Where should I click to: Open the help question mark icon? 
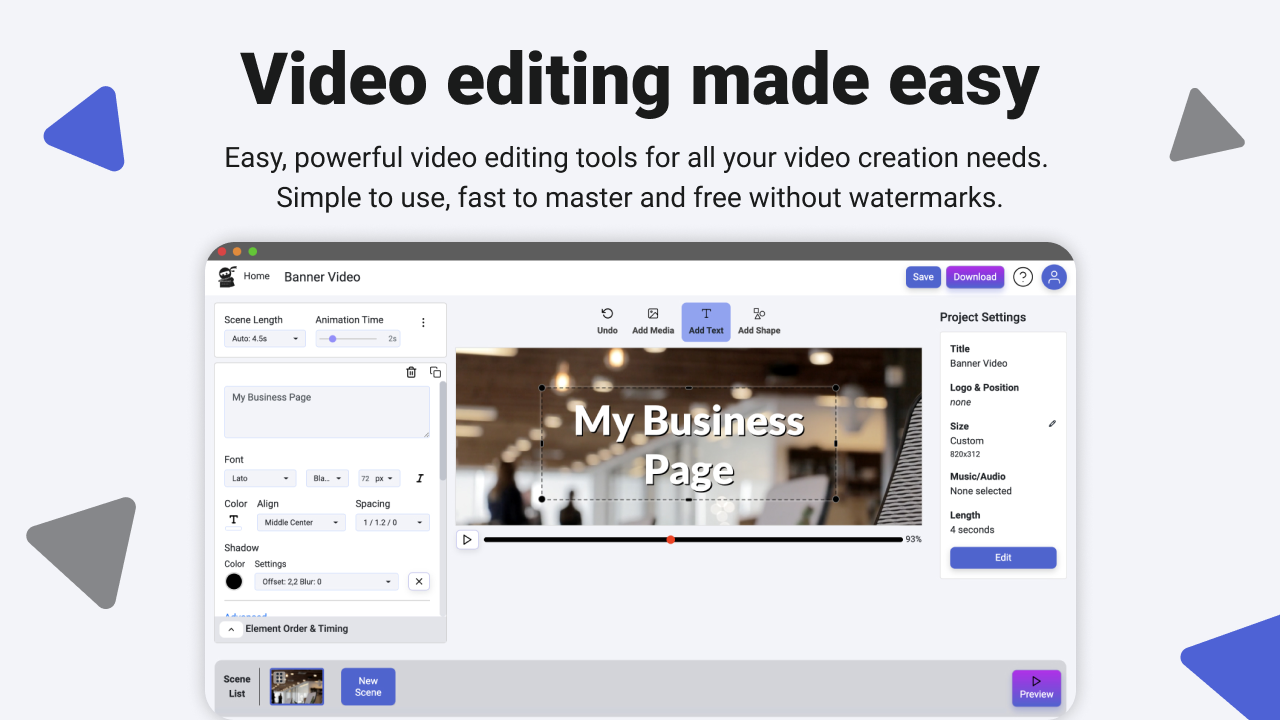pyautogui.click(x=1022, y=277)
